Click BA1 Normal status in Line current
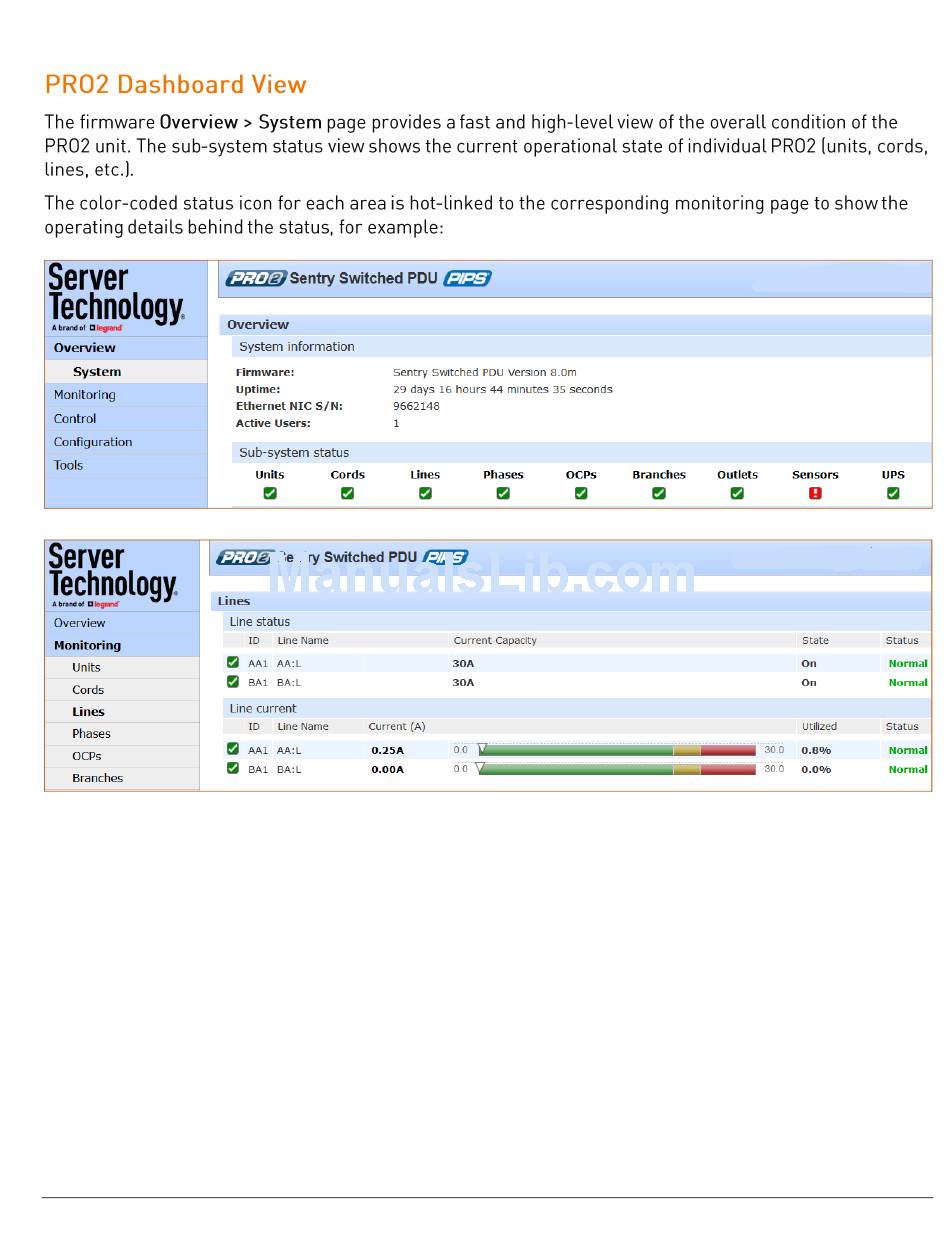950x1254 pixels. (908, 769)
